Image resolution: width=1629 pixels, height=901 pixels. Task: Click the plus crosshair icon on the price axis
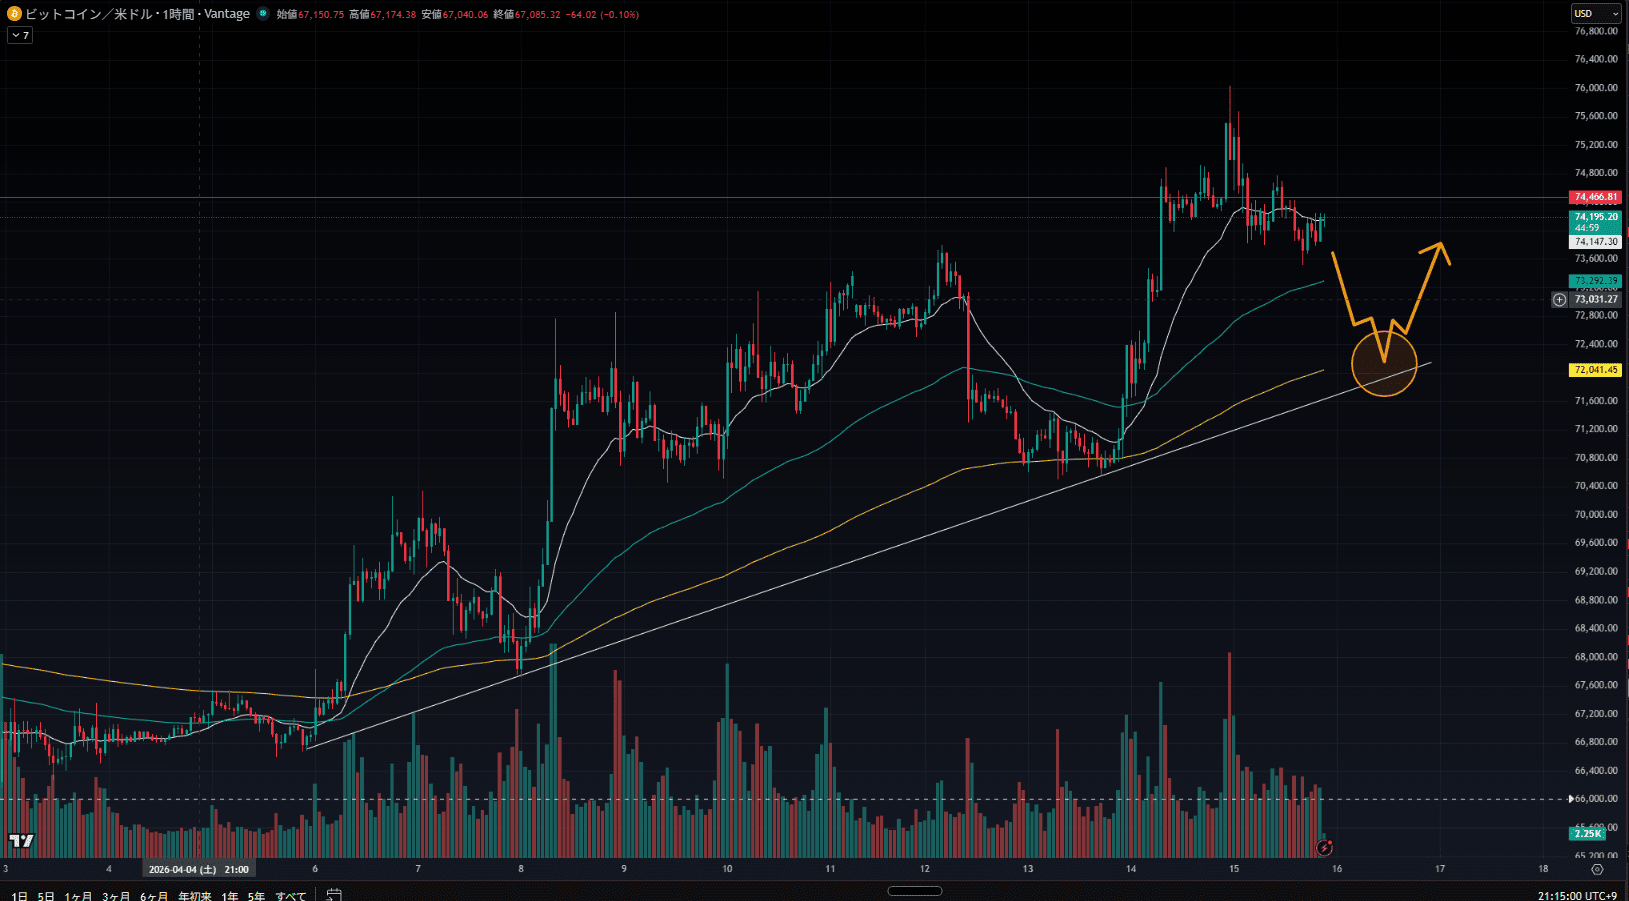click(1559, 299)
